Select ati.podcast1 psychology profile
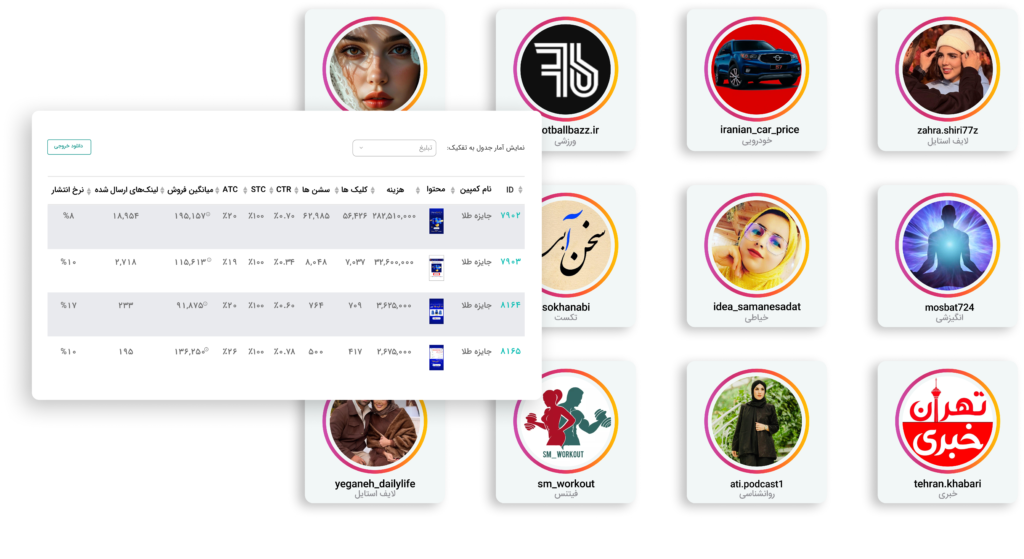Viewport: 1024px width, 559px height. click(757, 432)
